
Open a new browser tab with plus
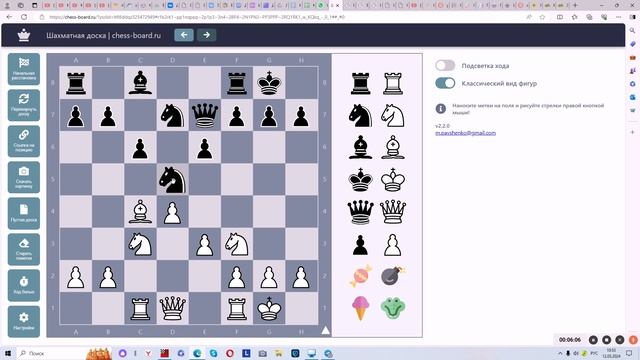click(575, 5)
